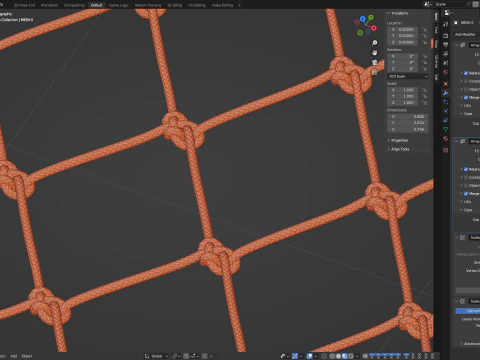480x360 pixels.
Task: Open the Render properties tab icon
Action: (x=446, y=36)
